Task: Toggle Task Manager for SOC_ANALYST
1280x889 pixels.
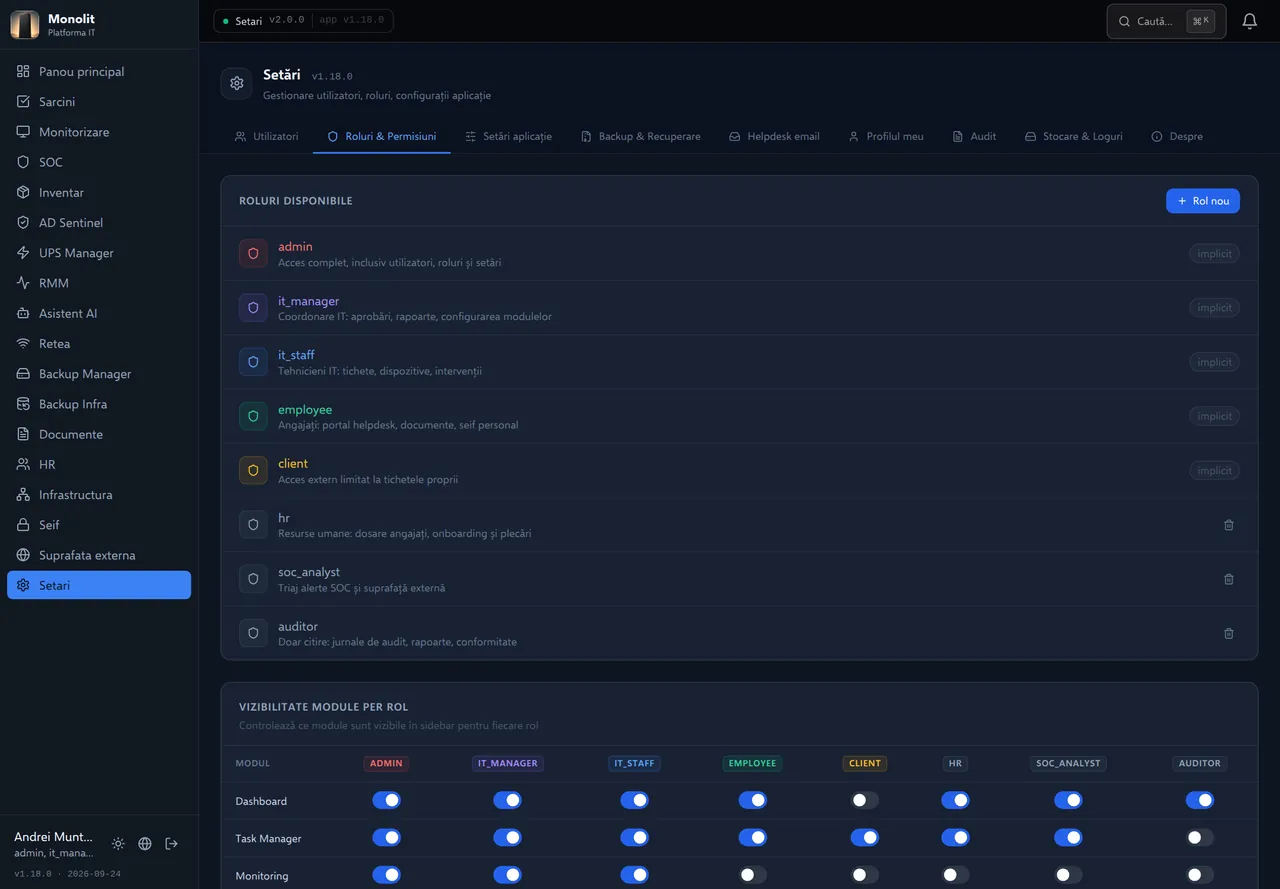Action: pos(1068,838)
